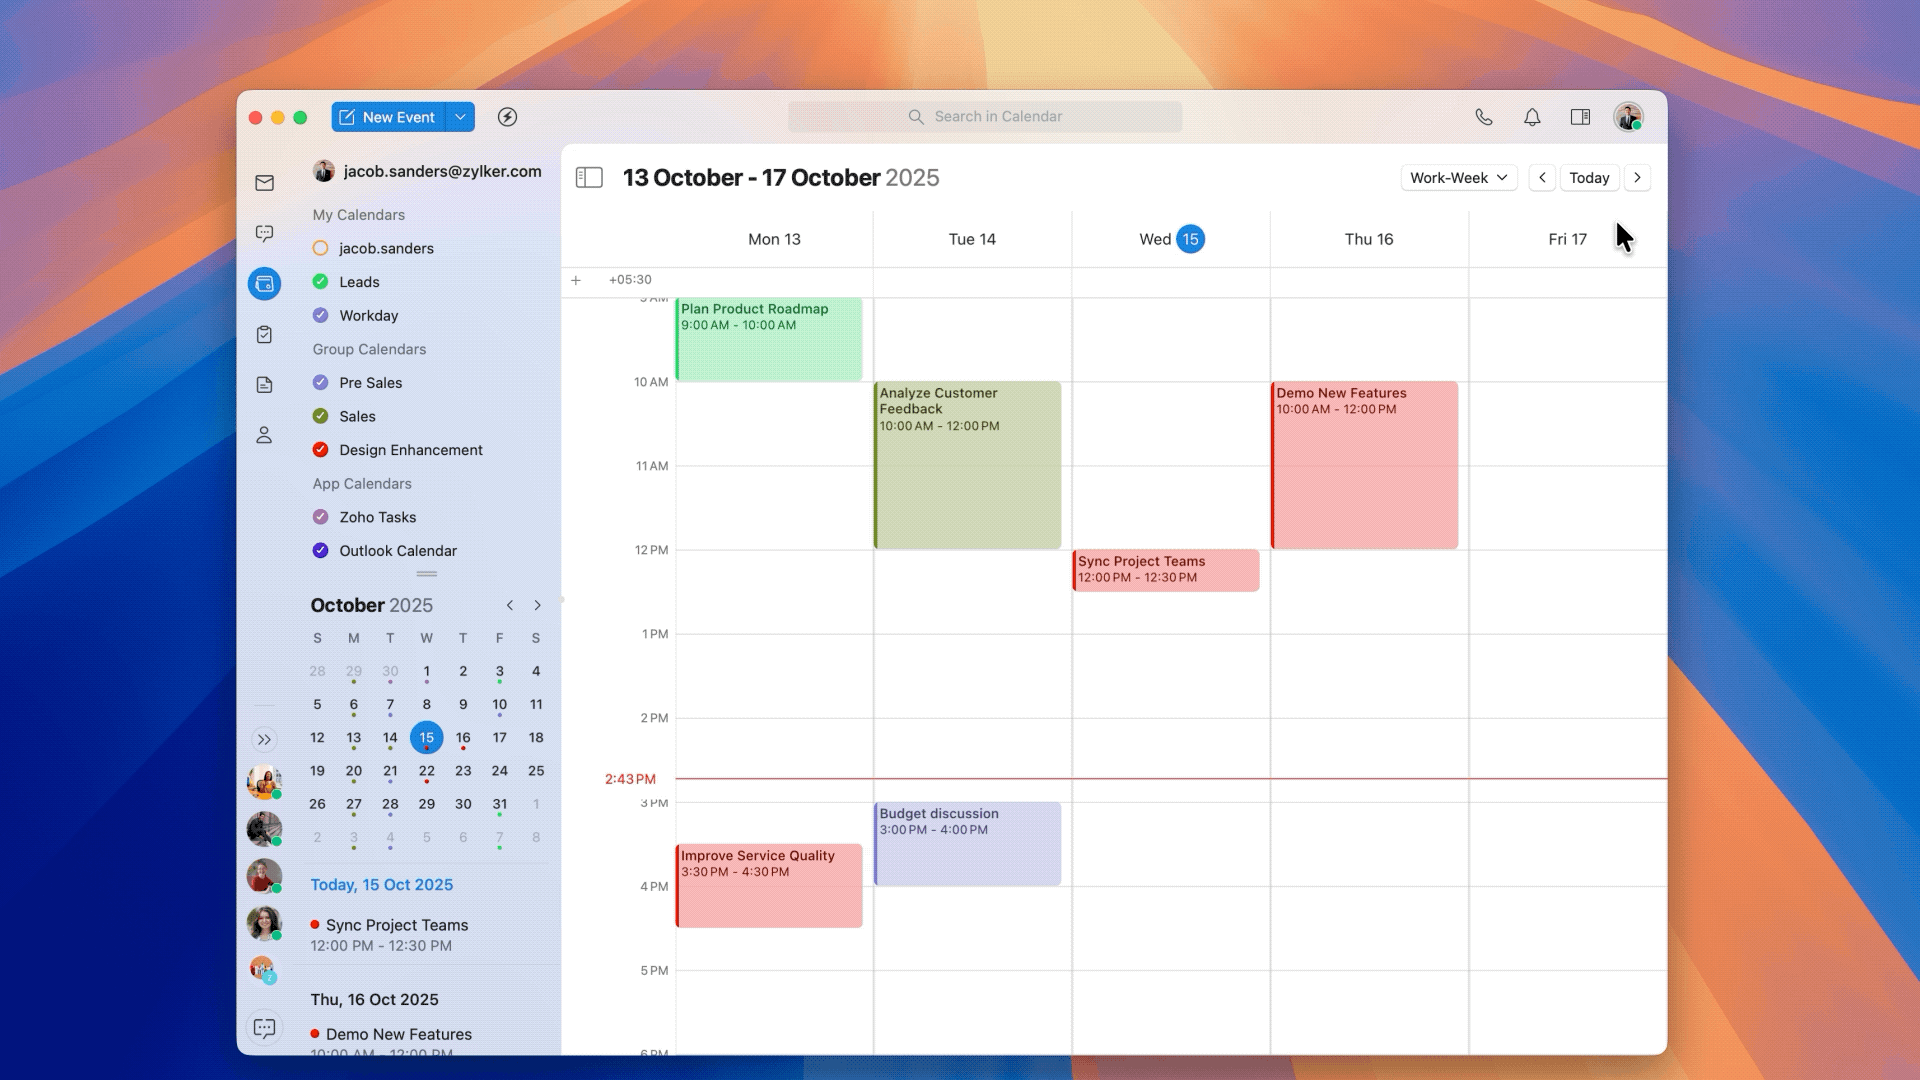Open the Analyze Customer Feedback event

(x=967, y=465)
